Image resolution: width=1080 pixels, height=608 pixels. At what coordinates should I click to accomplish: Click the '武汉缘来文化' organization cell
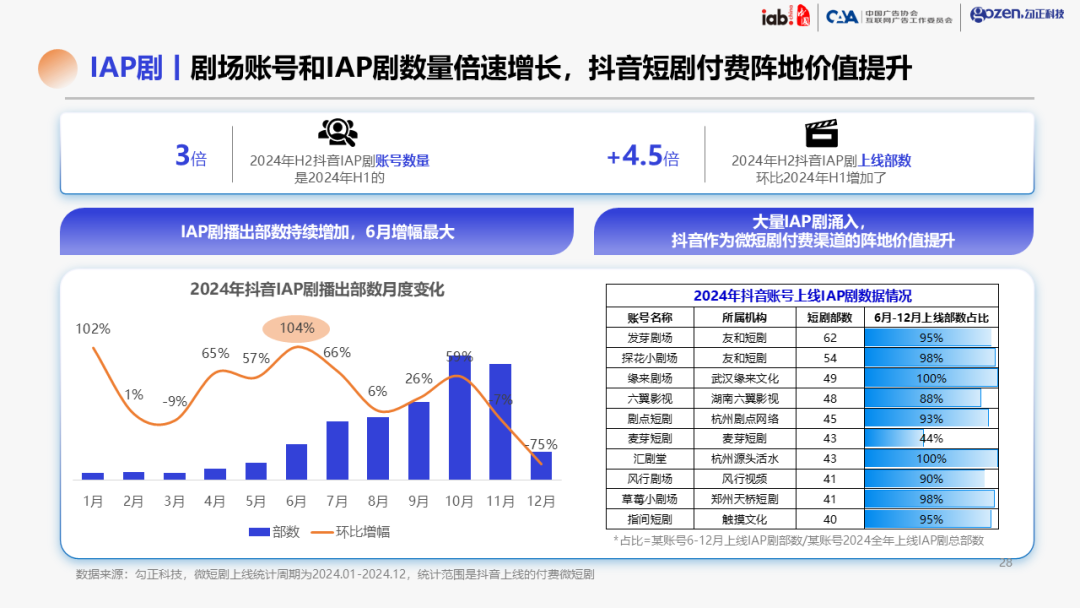(x=745, y=378)
